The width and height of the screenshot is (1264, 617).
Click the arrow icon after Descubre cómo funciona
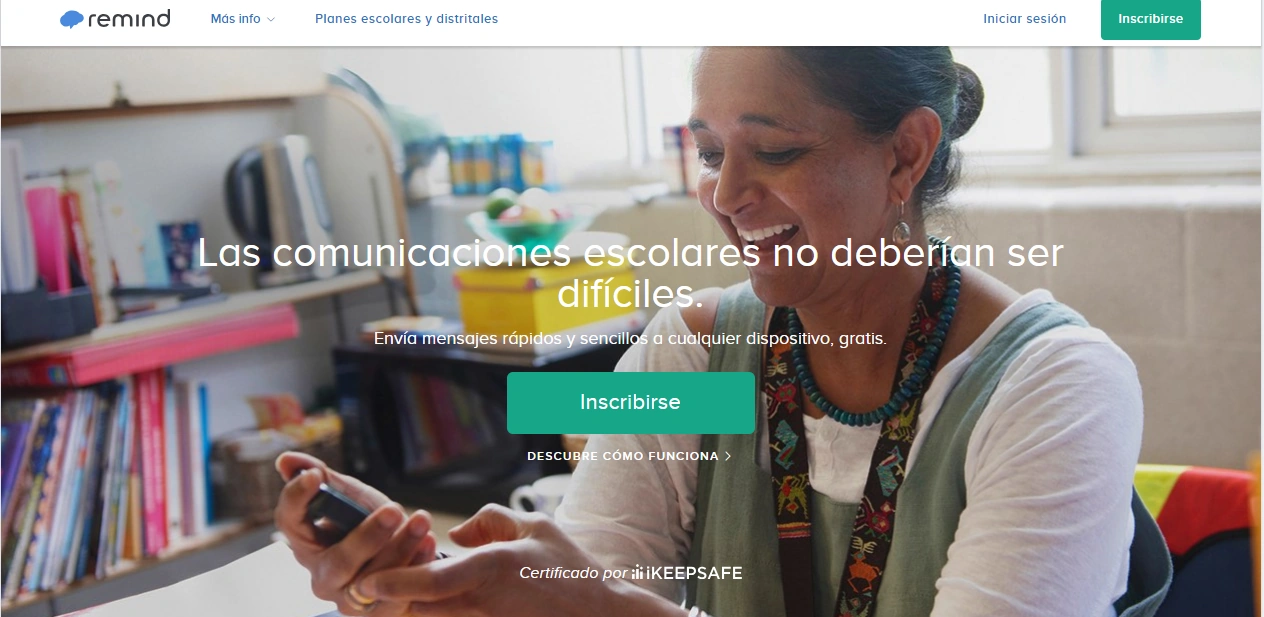point(728,456)
